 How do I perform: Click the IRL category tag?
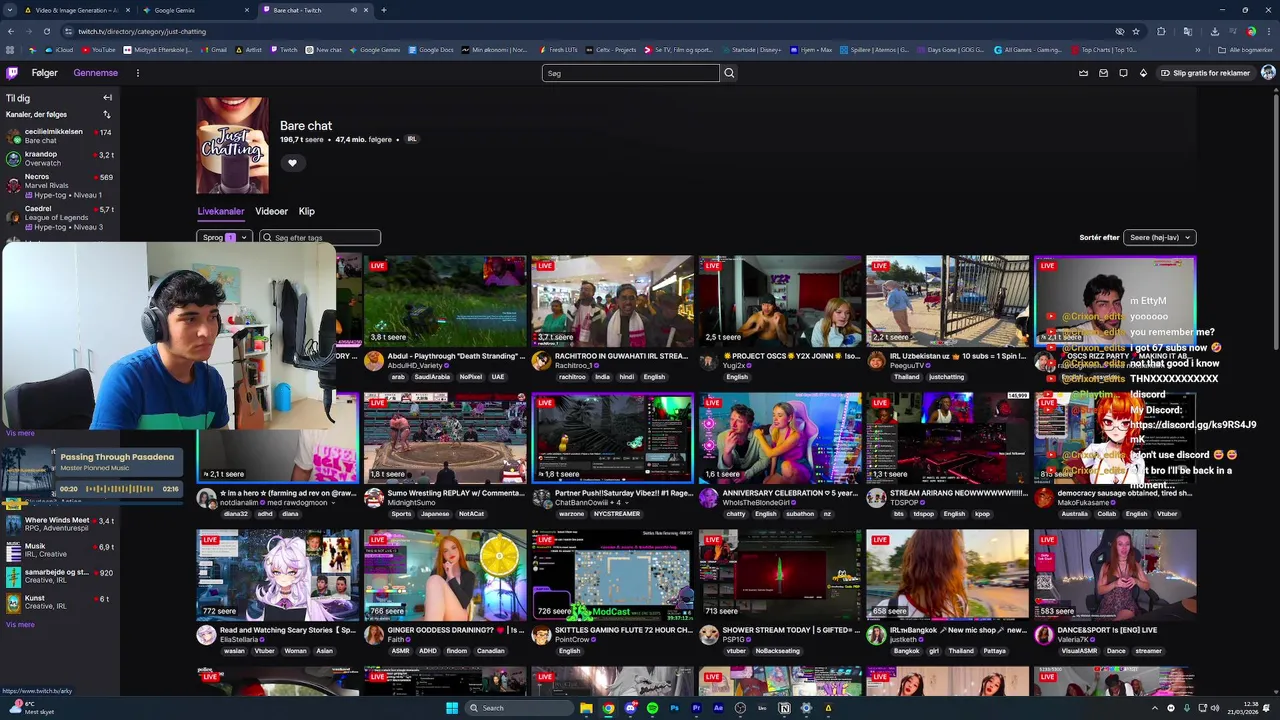pos(412,139)
